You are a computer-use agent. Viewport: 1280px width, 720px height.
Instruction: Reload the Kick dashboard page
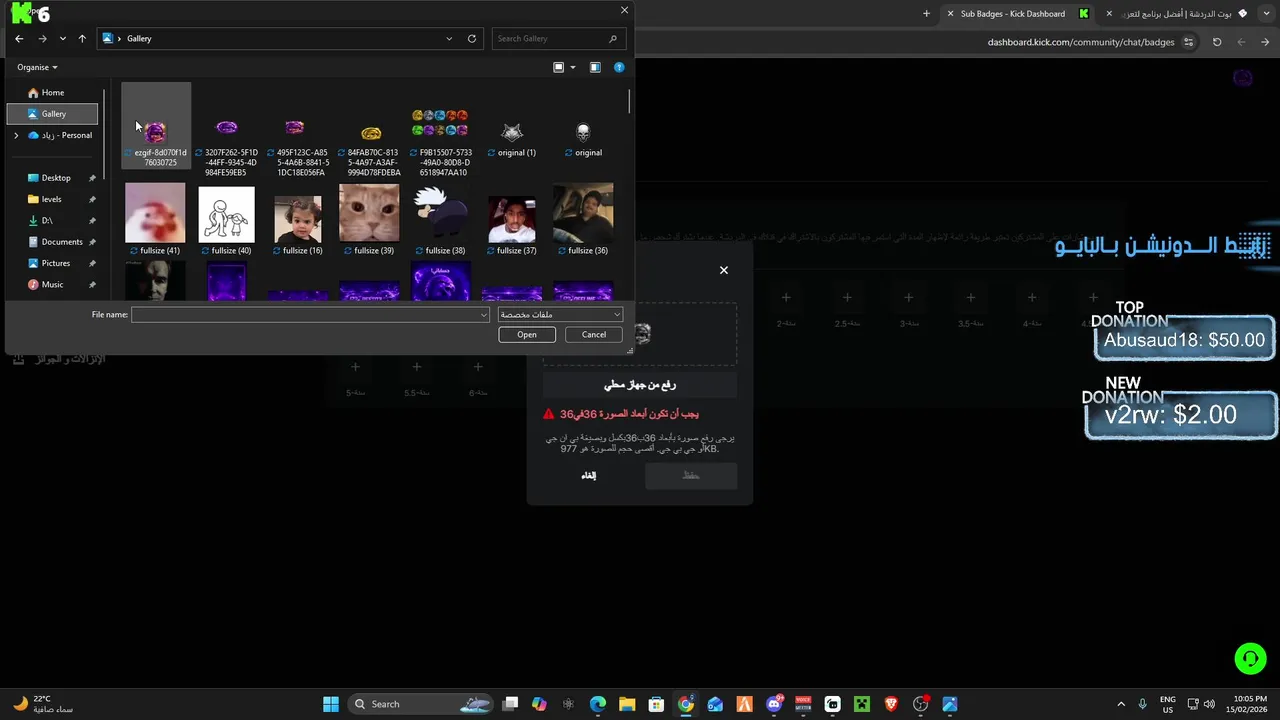[x=1217, y=42]
